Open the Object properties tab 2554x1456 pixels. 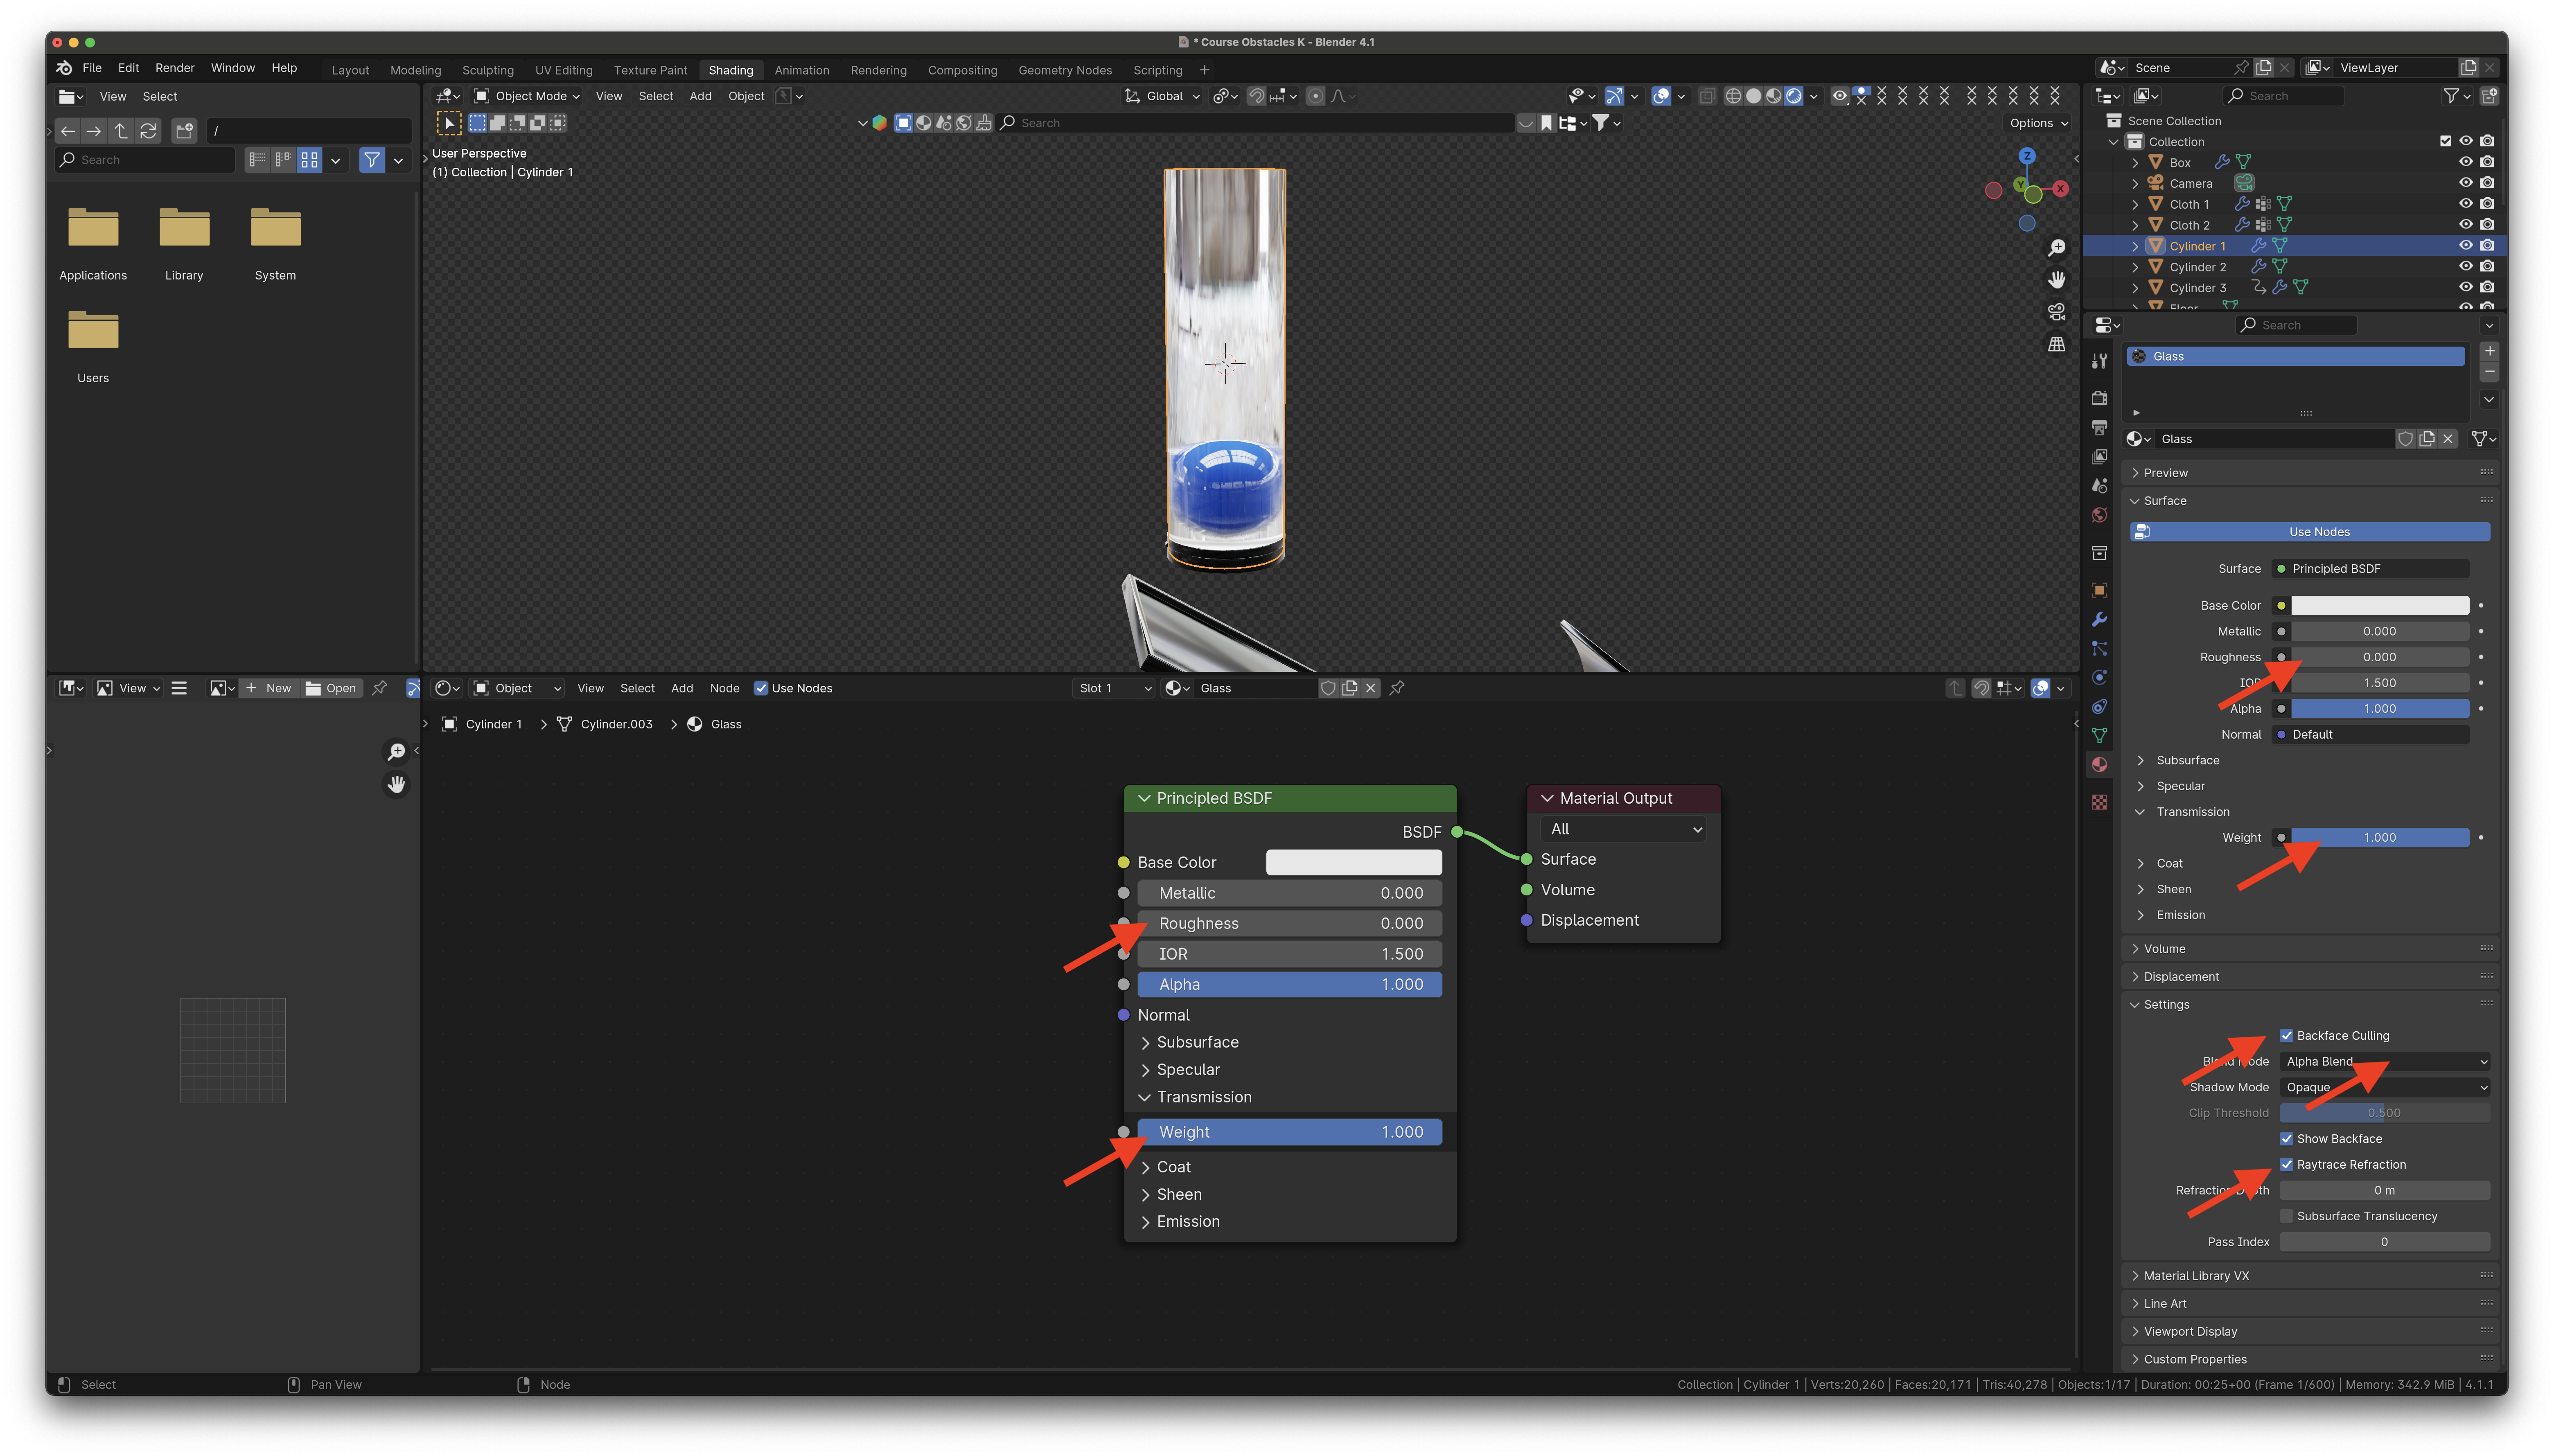tap(2099, 590)
